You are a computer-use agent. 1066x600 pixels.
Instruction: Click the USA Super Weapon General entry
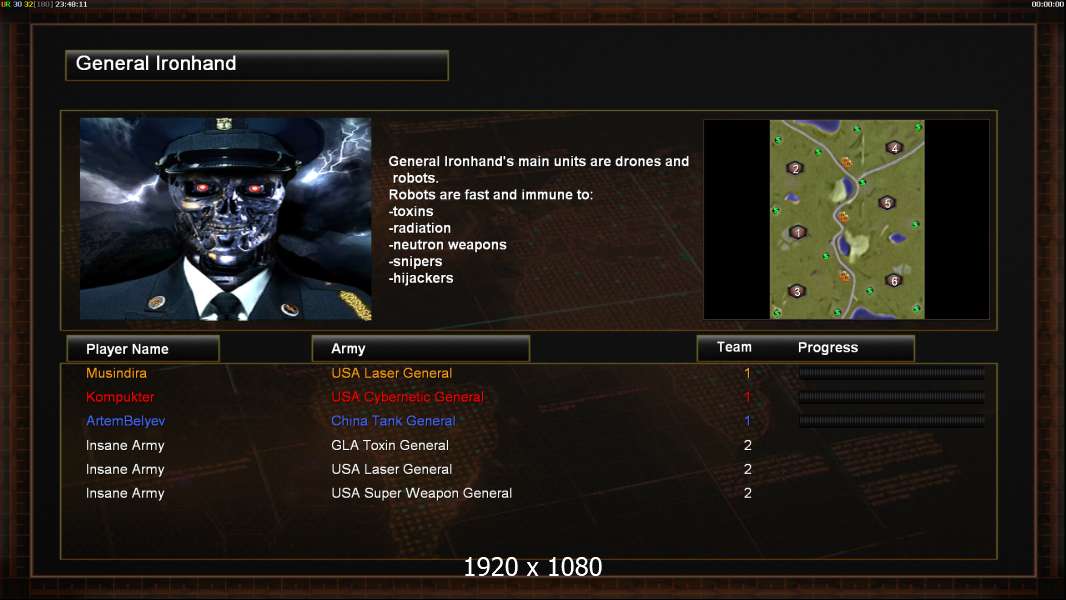tap(422, 493)
